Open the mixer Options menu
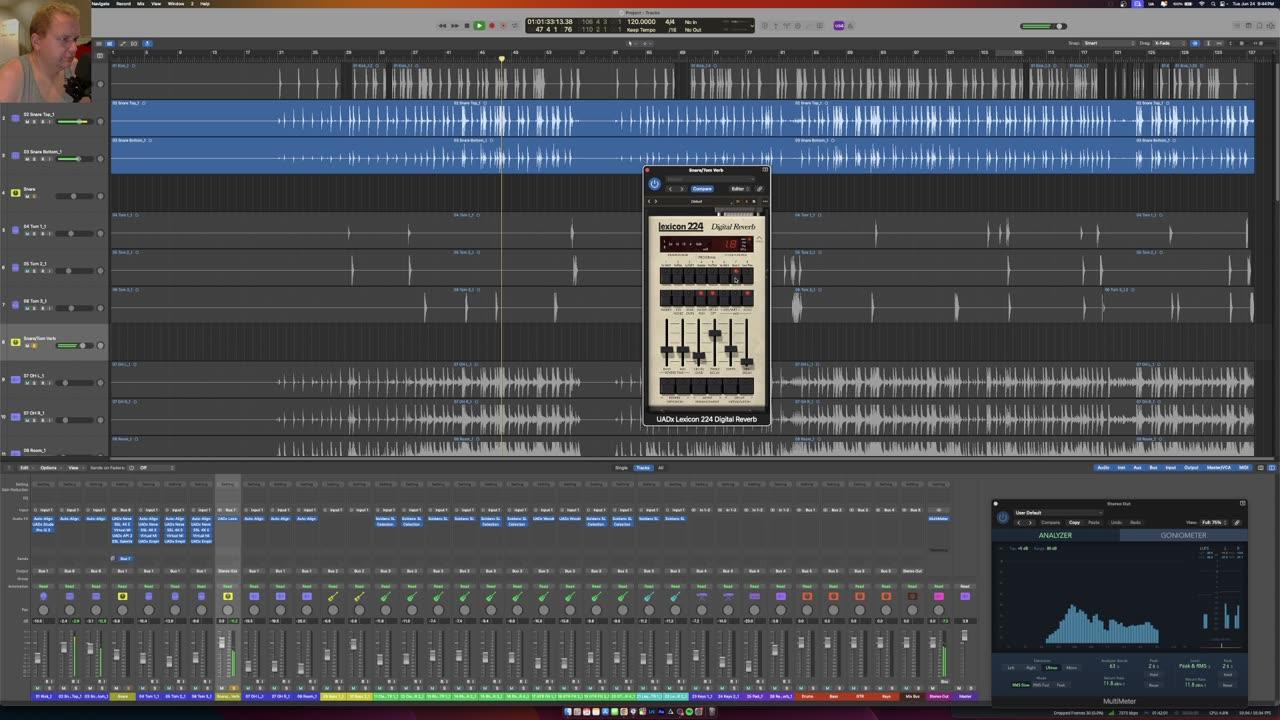Image resolution: width=1280 pixels, height=720 pixels. coord(49,467)
